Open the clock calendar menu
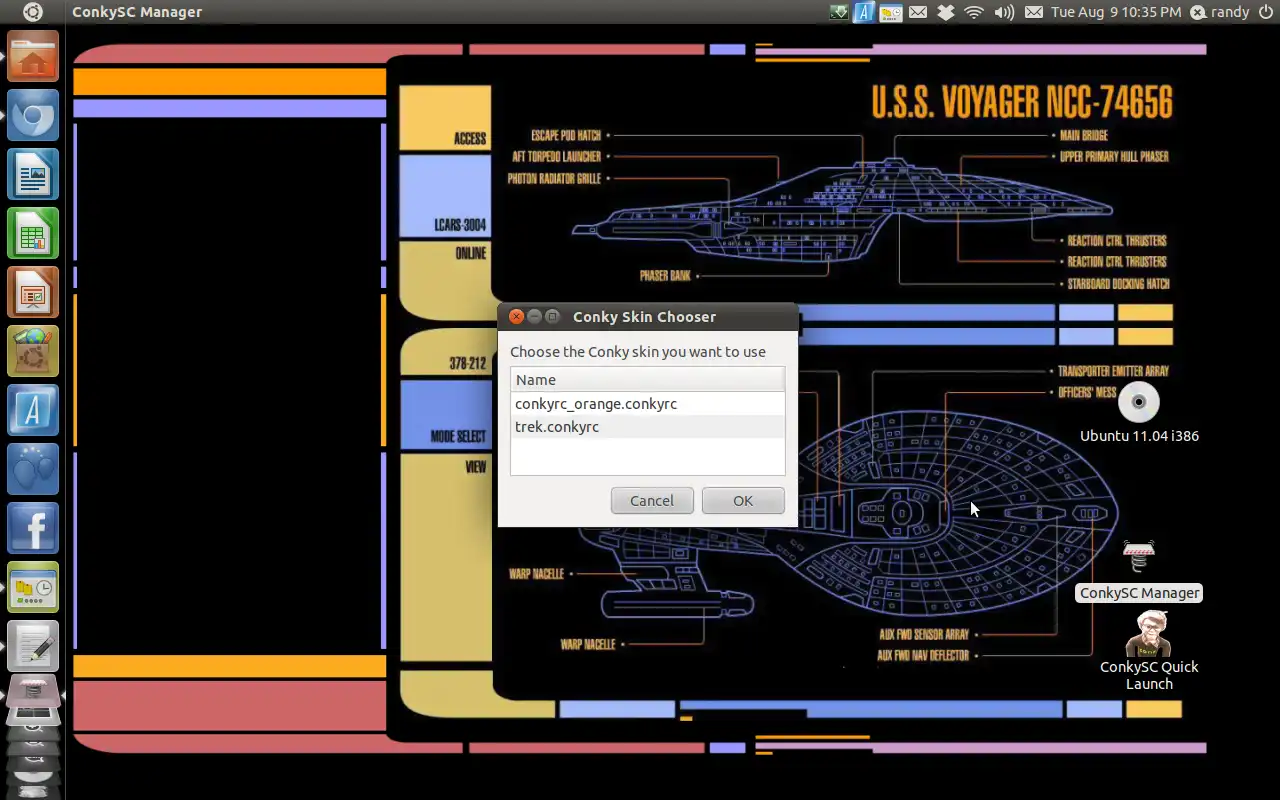The image size is (1280, 800). 1116,12
